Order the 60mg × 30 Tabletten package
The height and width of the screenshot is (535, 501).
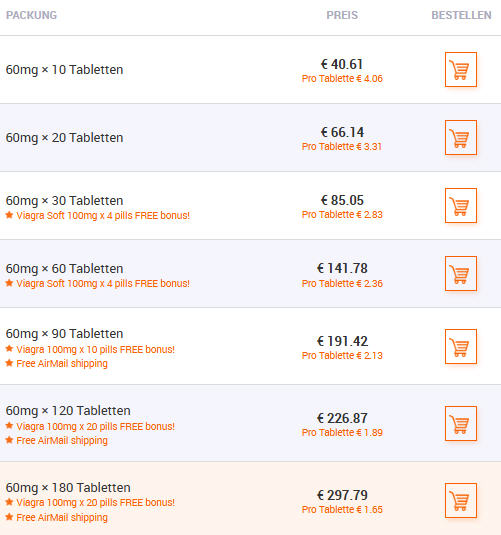tap(461, 205)
